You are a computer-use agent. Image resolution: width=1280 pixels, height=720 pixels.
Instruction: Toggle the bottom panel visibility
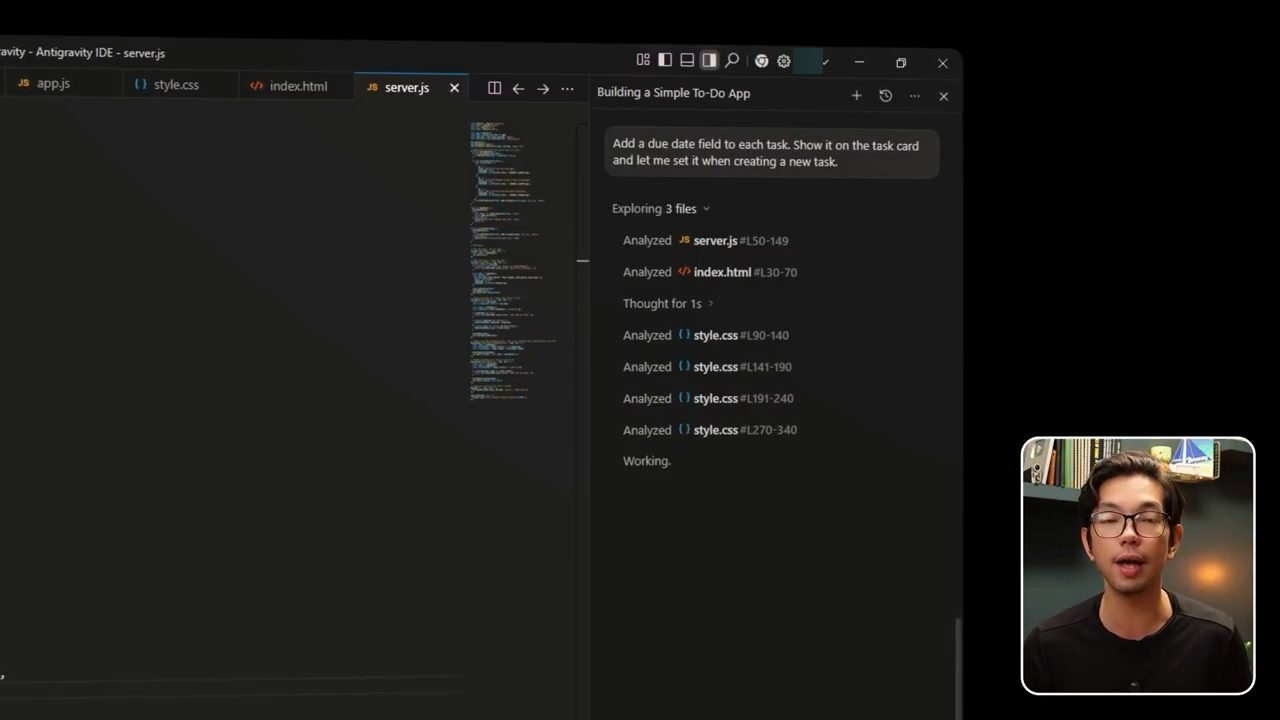click(687, 60)
